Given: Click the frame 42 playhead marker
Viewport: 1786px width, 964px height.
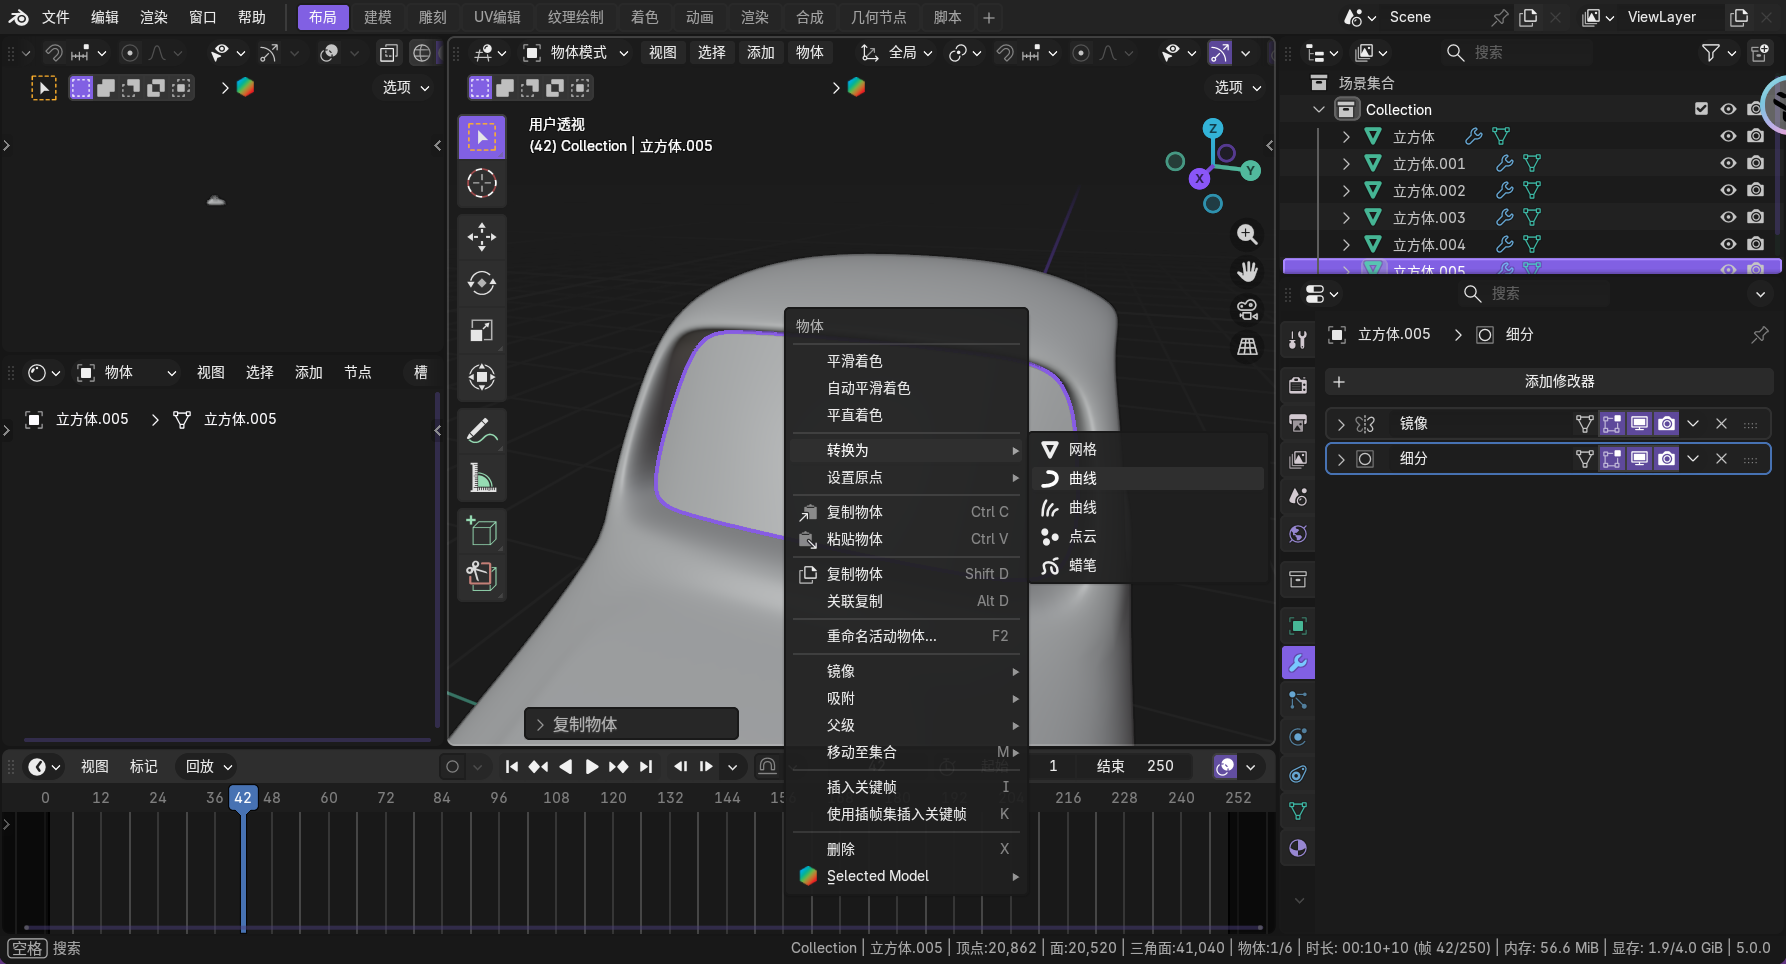Looking at the screenshot, I should [243, 798].
